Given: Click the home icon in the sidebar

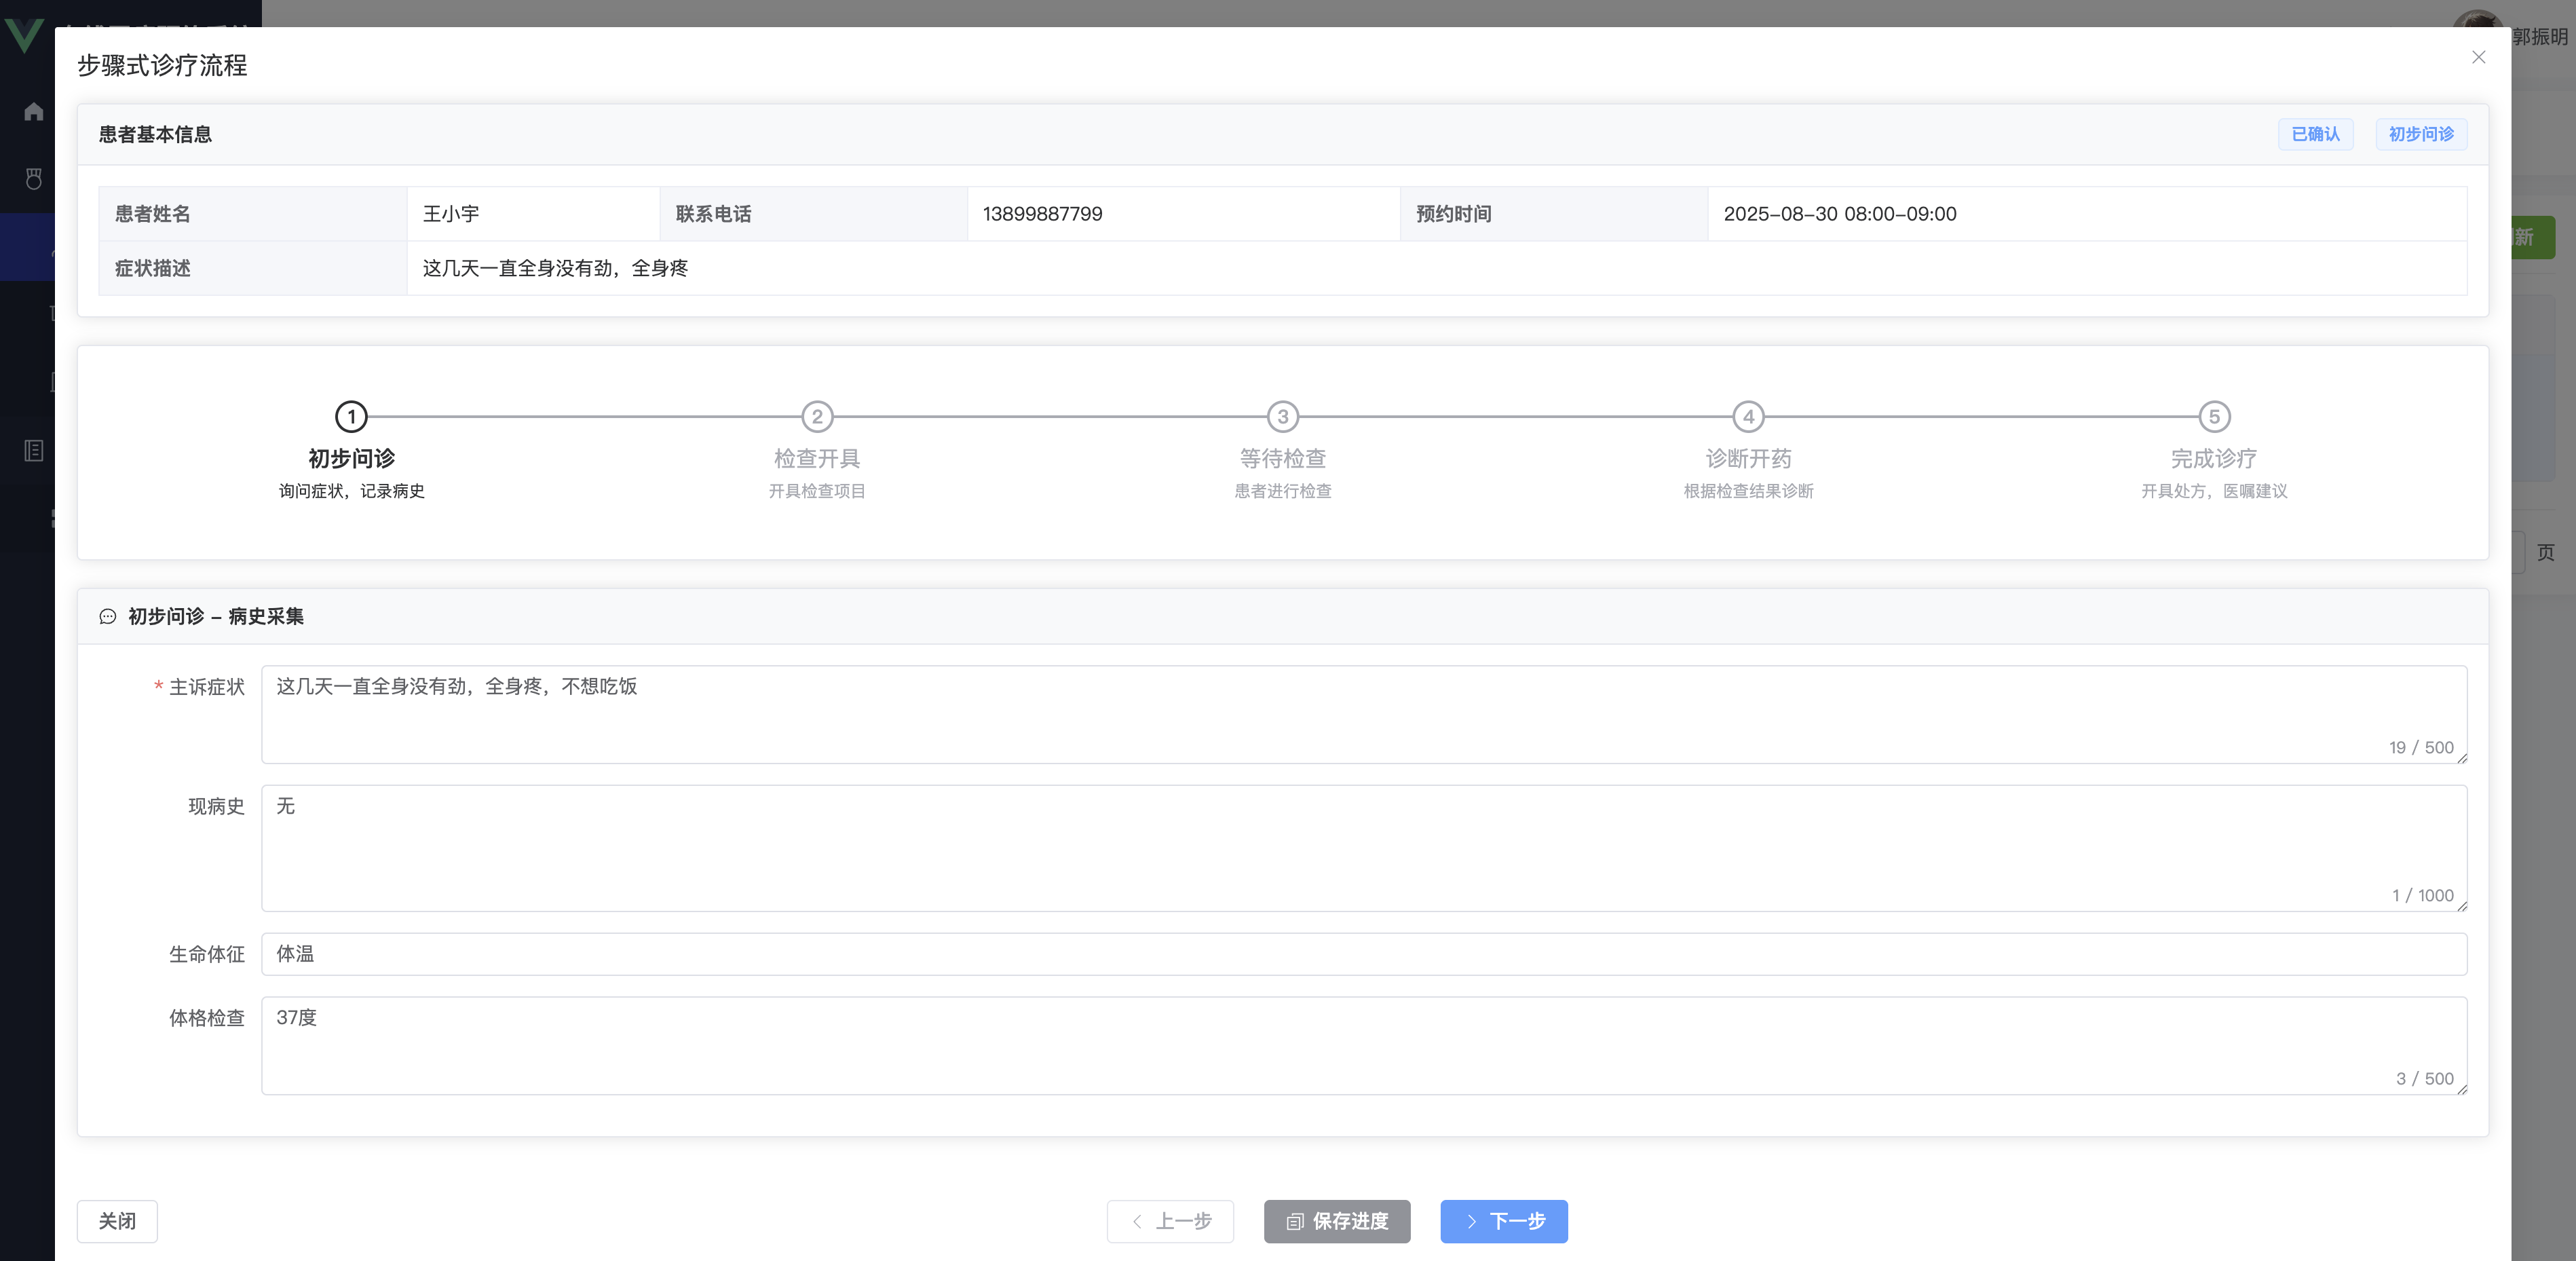Looking at the screenshot, I should pos(33,112).
